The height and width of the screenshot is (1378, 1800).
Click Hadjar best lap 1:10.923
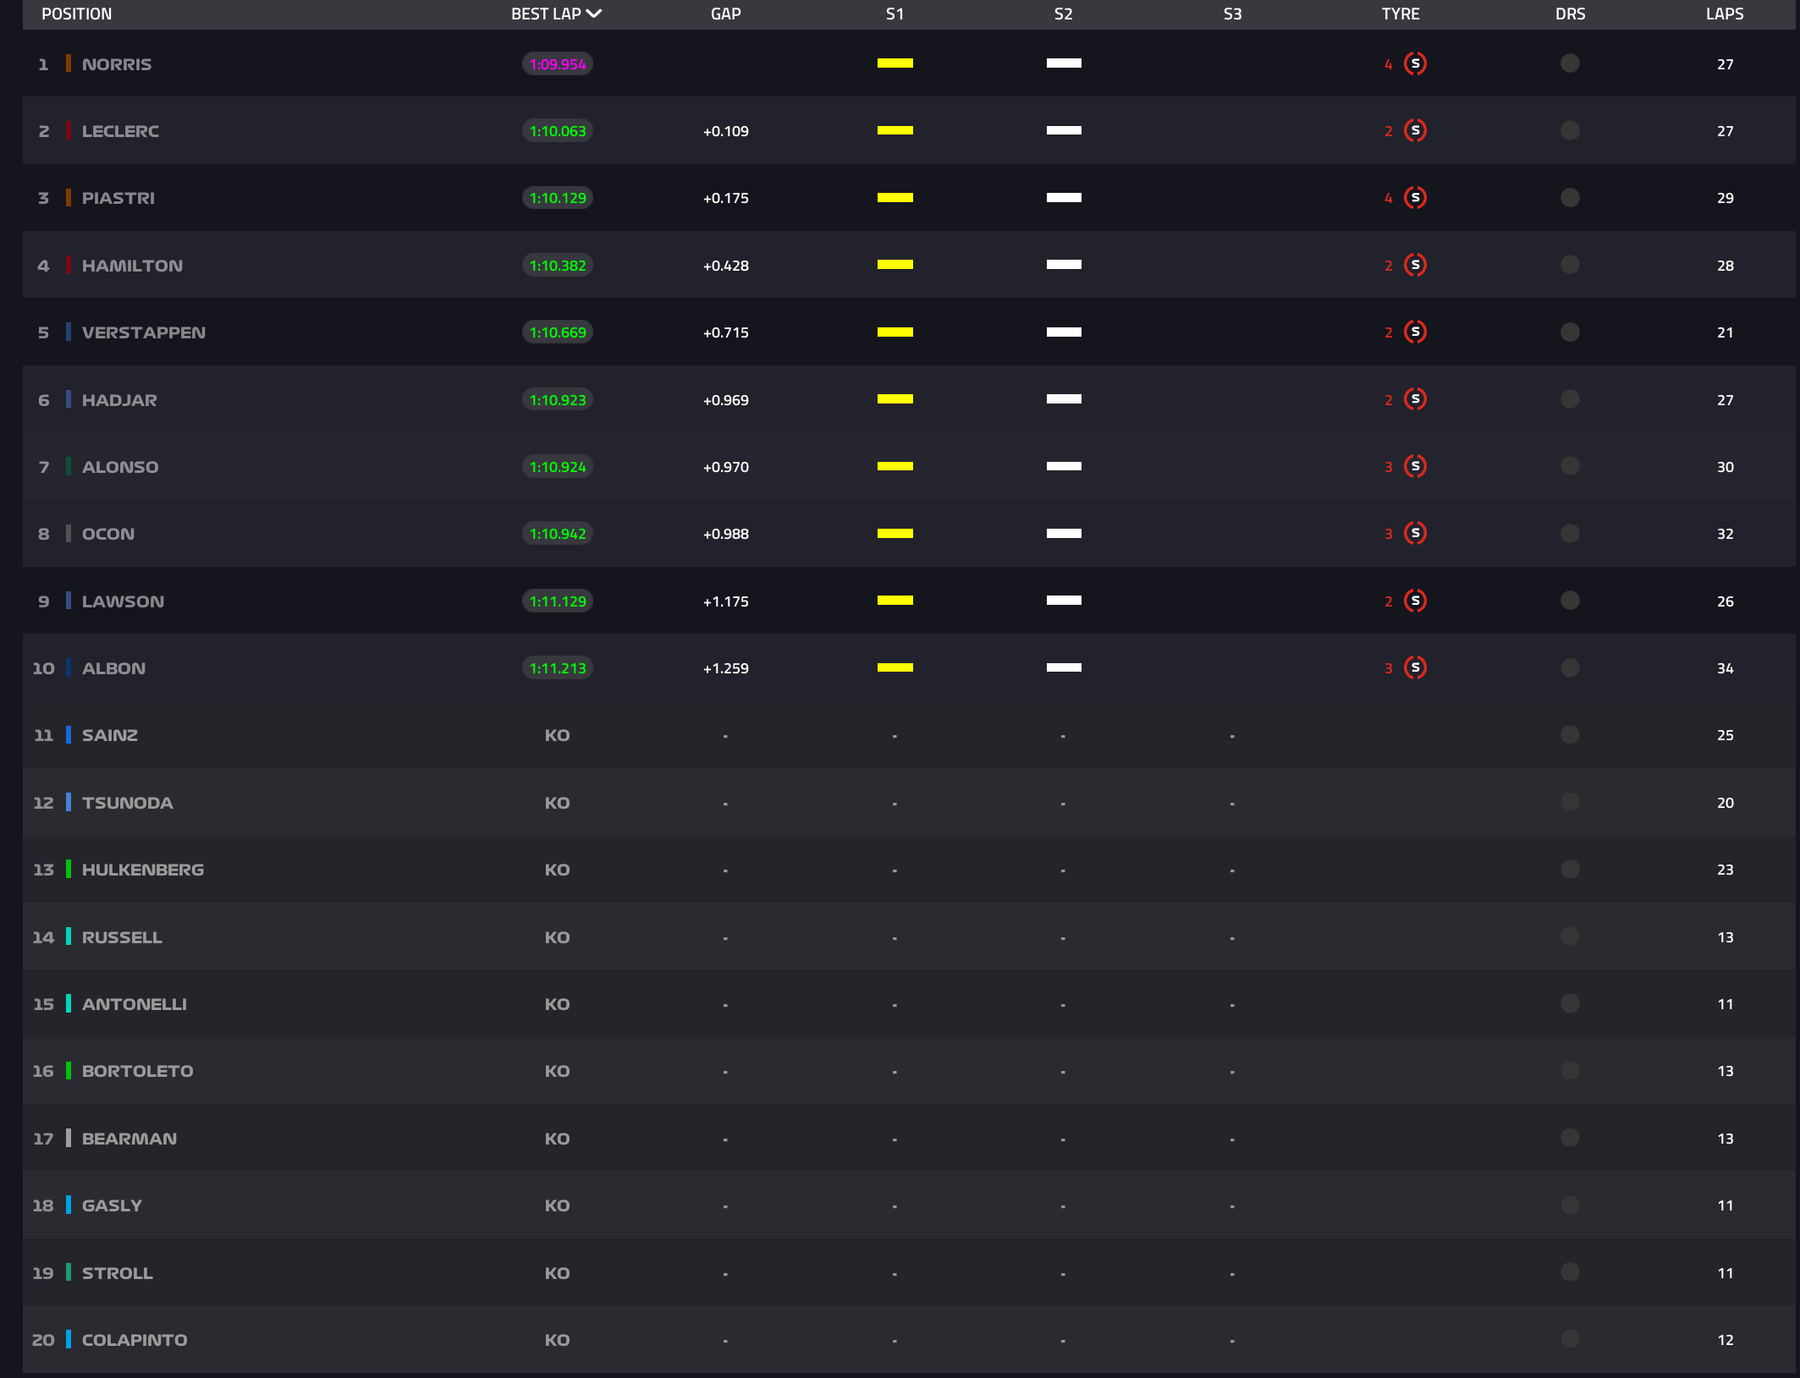pos(558,400)
